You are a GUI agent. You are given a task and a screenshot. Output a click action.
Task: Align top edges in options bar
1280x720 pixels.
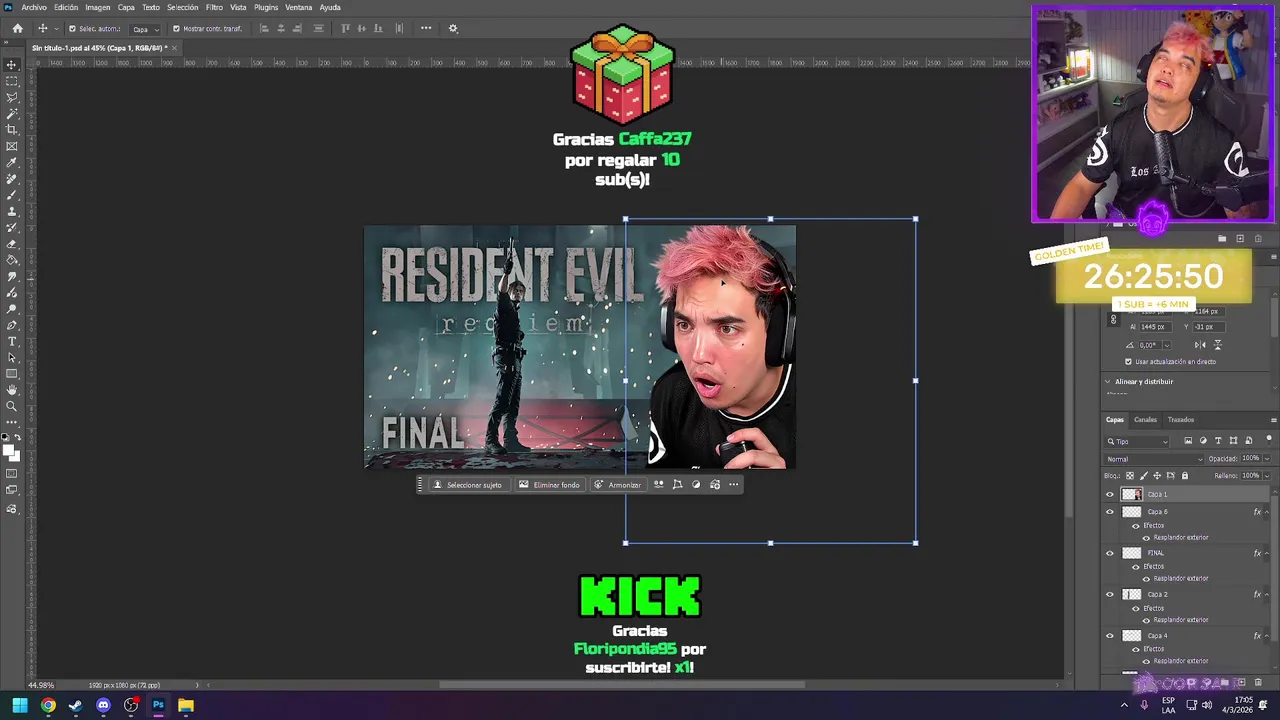pos(345,28)
